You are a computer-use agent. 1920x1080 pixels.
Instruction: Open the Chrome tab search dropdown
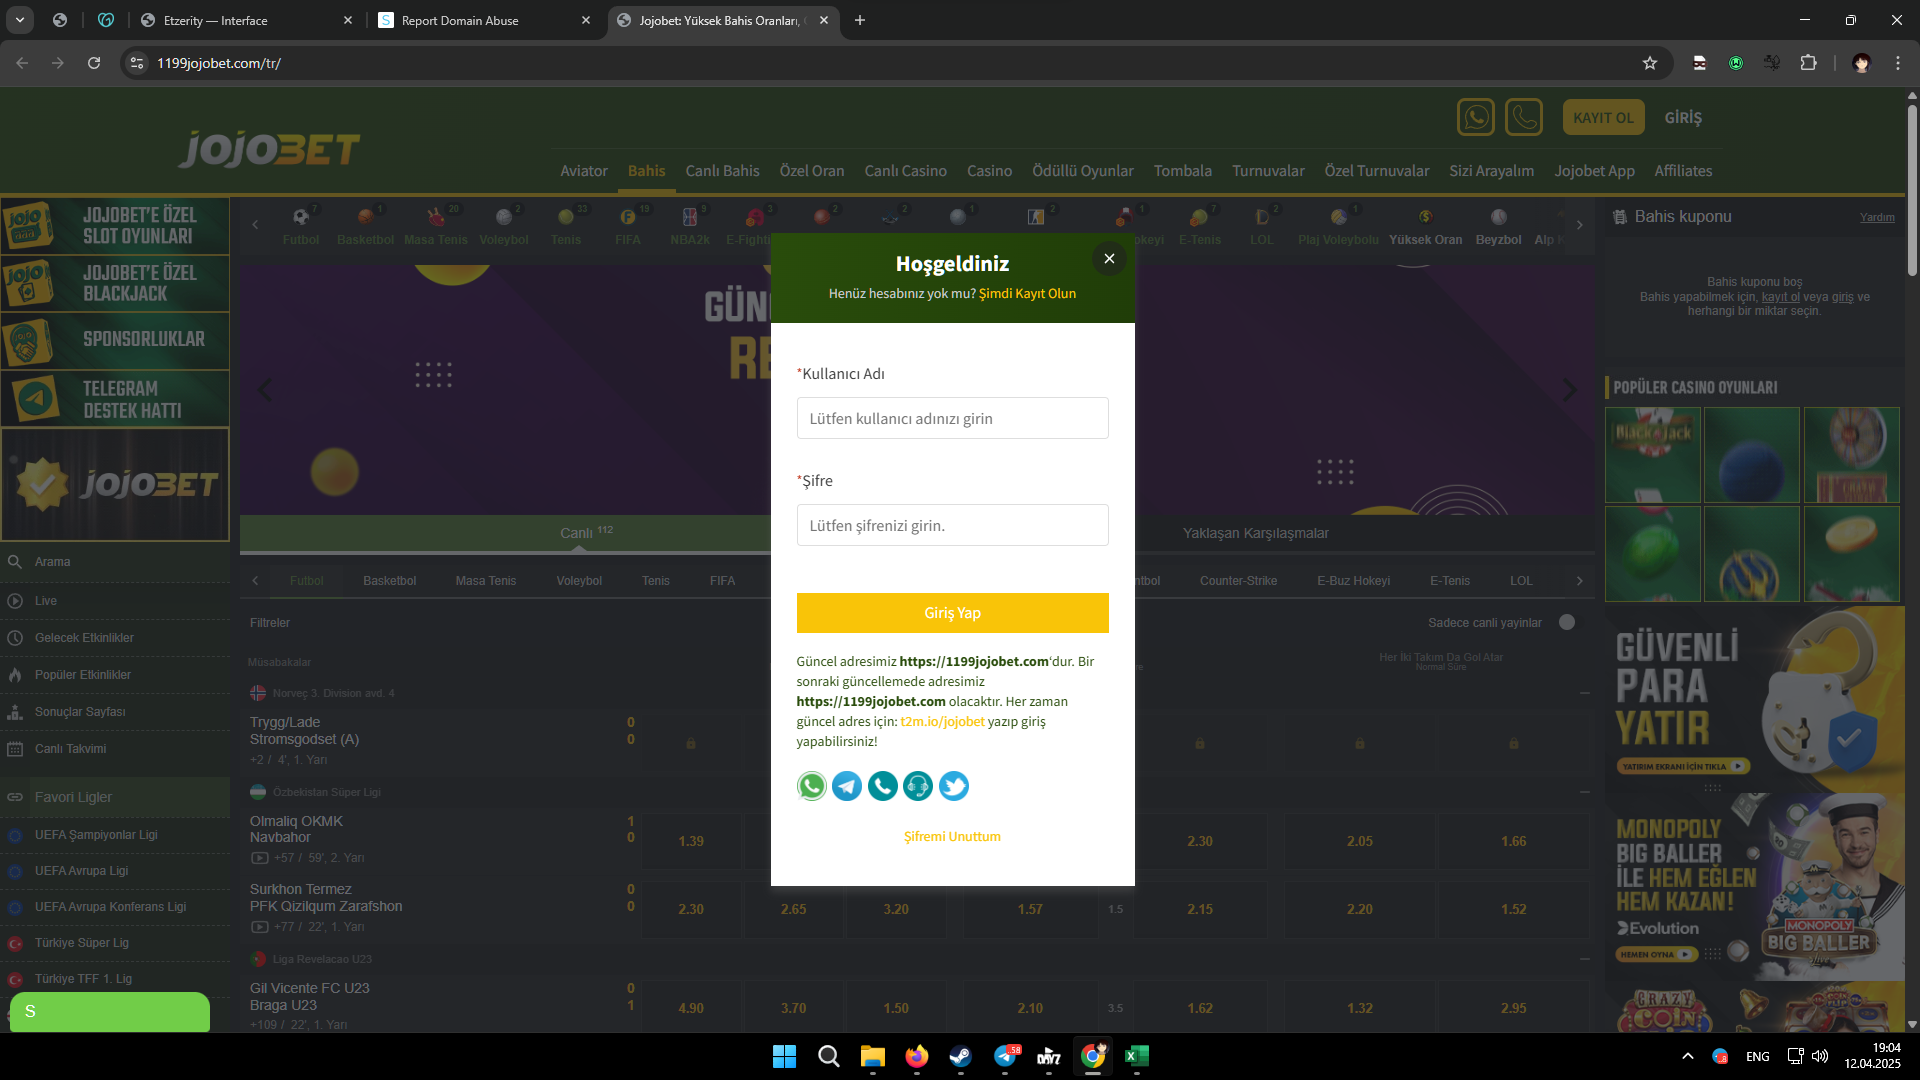20,20
